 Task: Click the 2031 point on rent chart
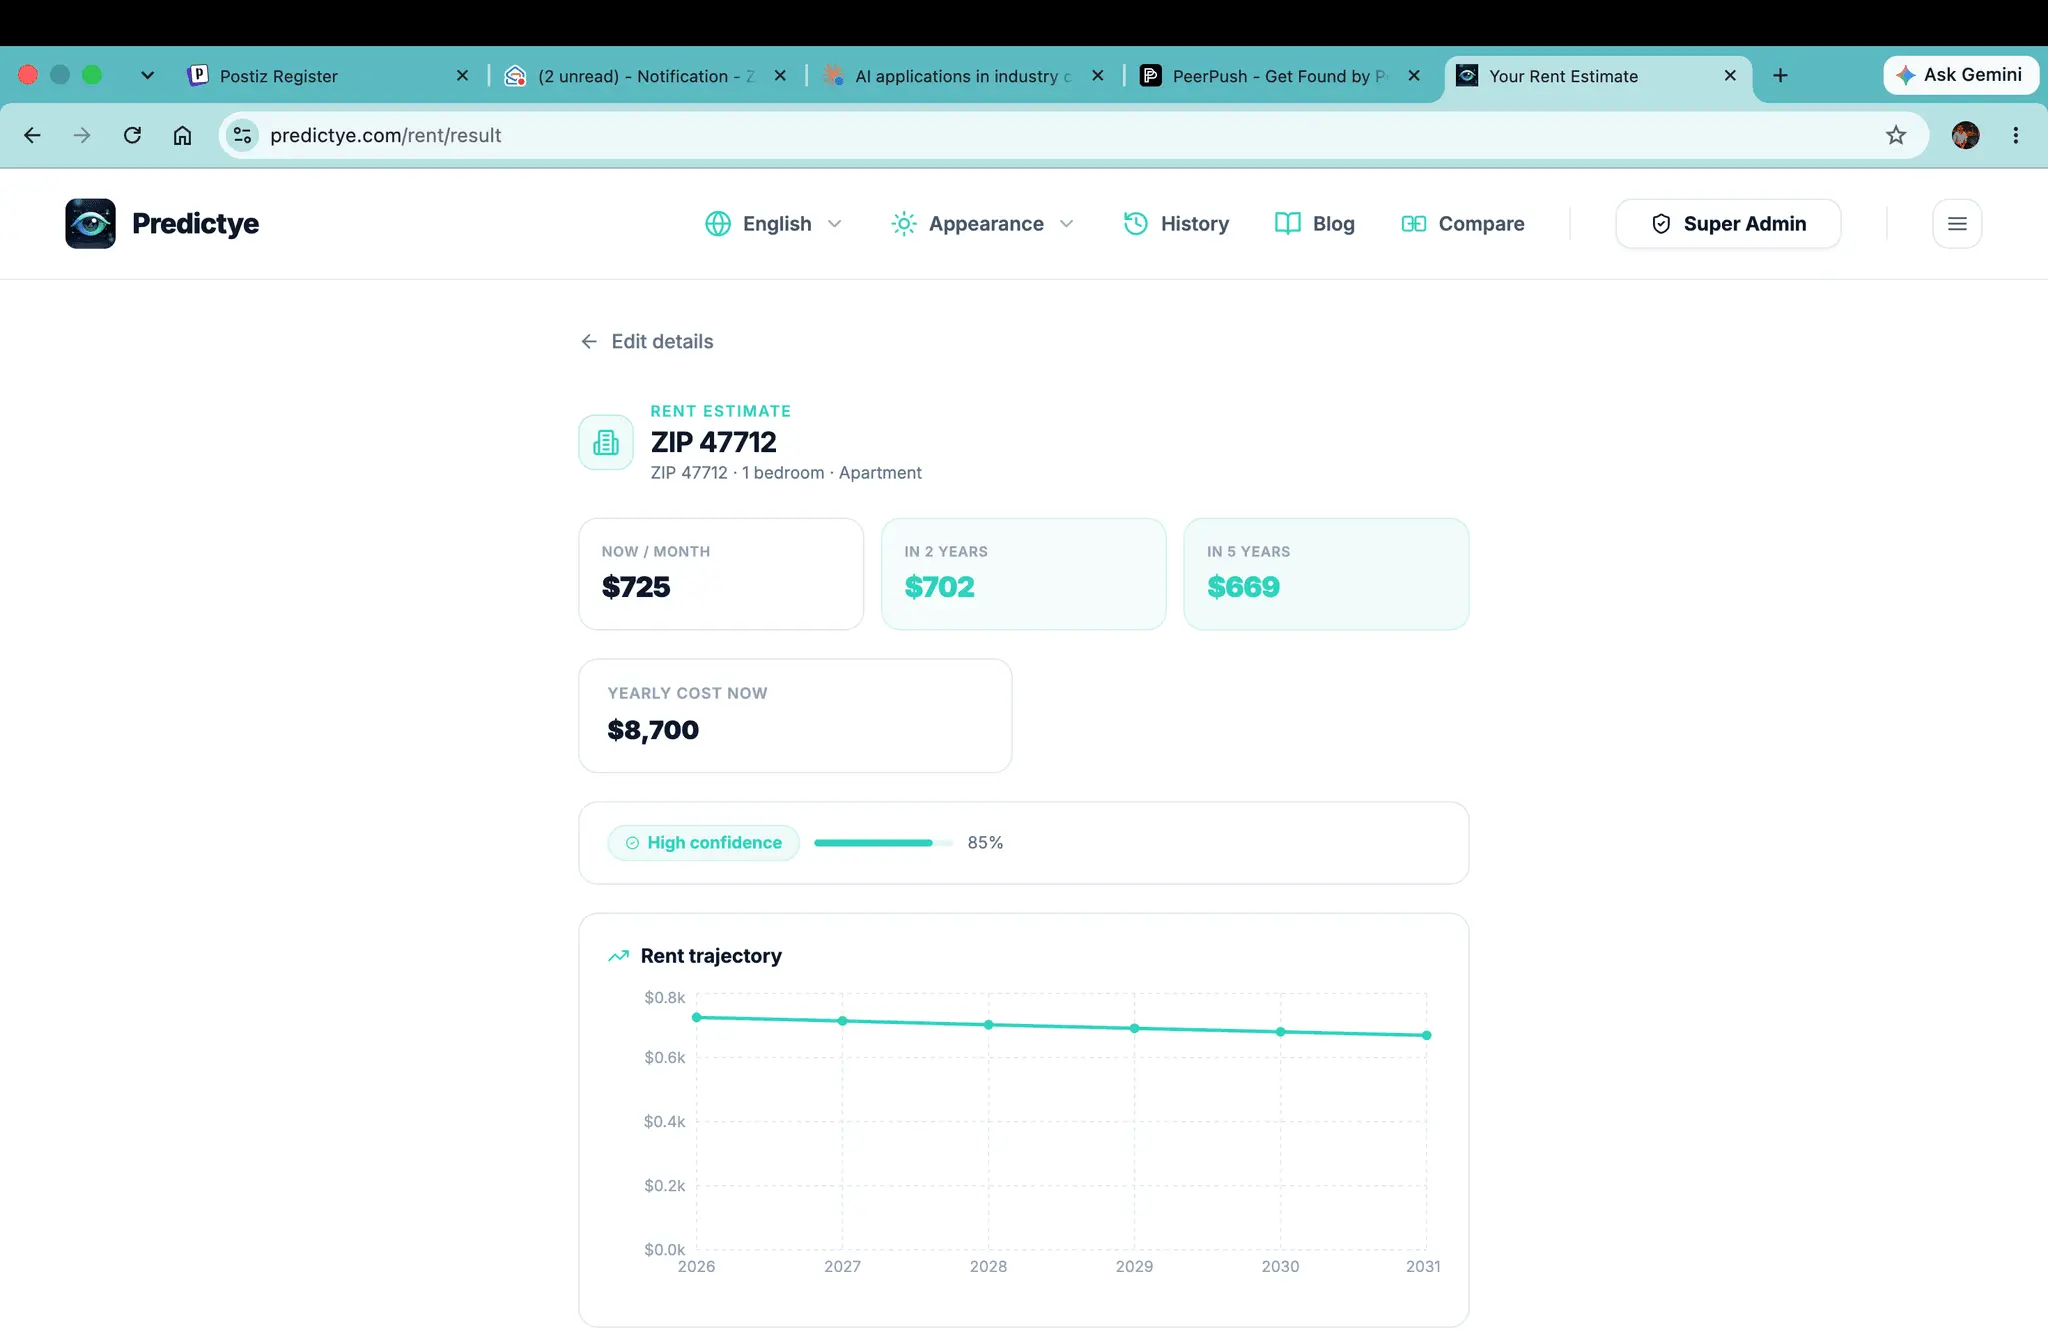point(1426,1035)
